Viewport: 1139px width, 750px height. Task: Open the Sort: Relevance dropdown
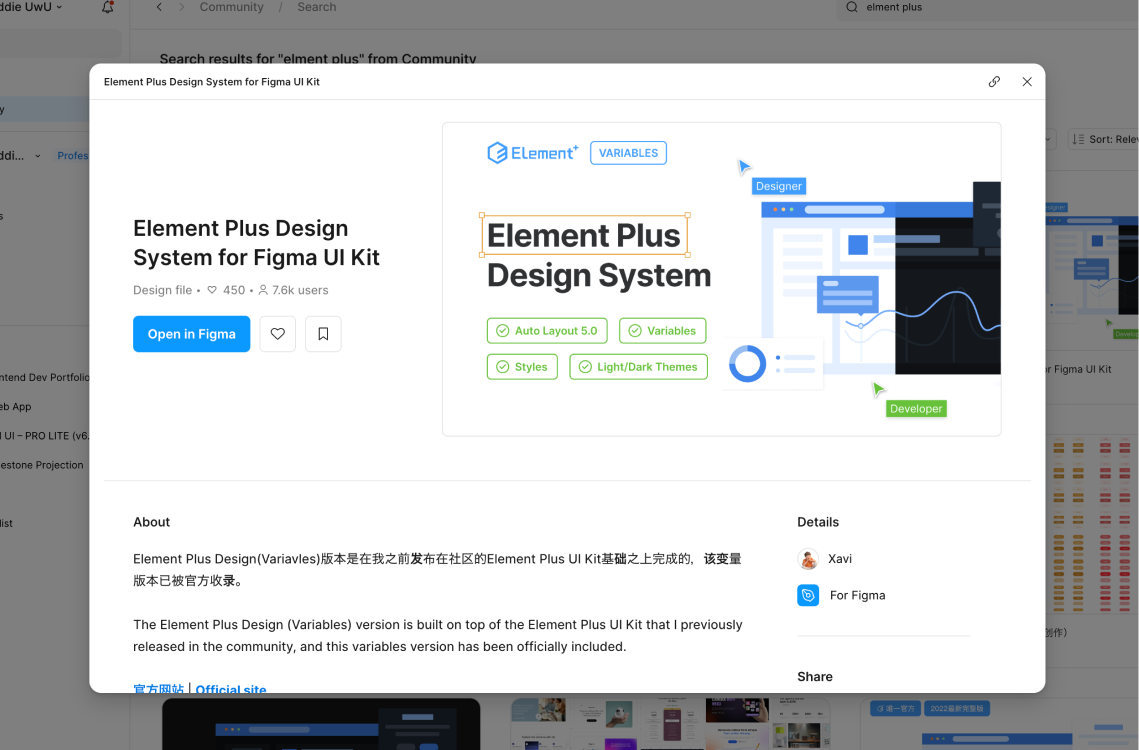point(1103,139)
